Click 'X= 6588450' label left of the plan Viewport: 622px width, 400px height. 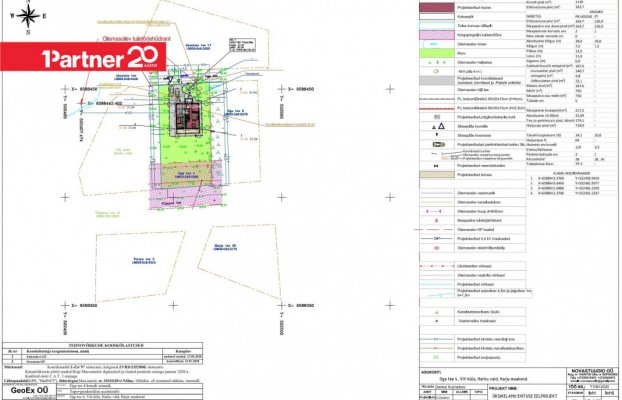pos(84,89)
